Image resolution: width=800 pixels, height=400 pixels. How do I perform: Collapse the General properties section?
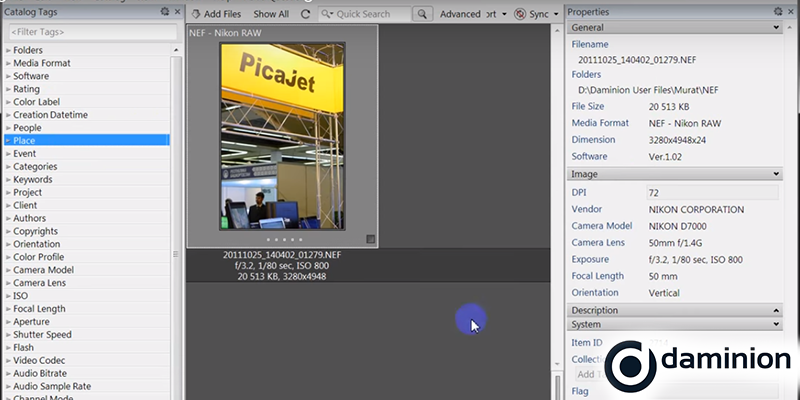click(776, 28)
